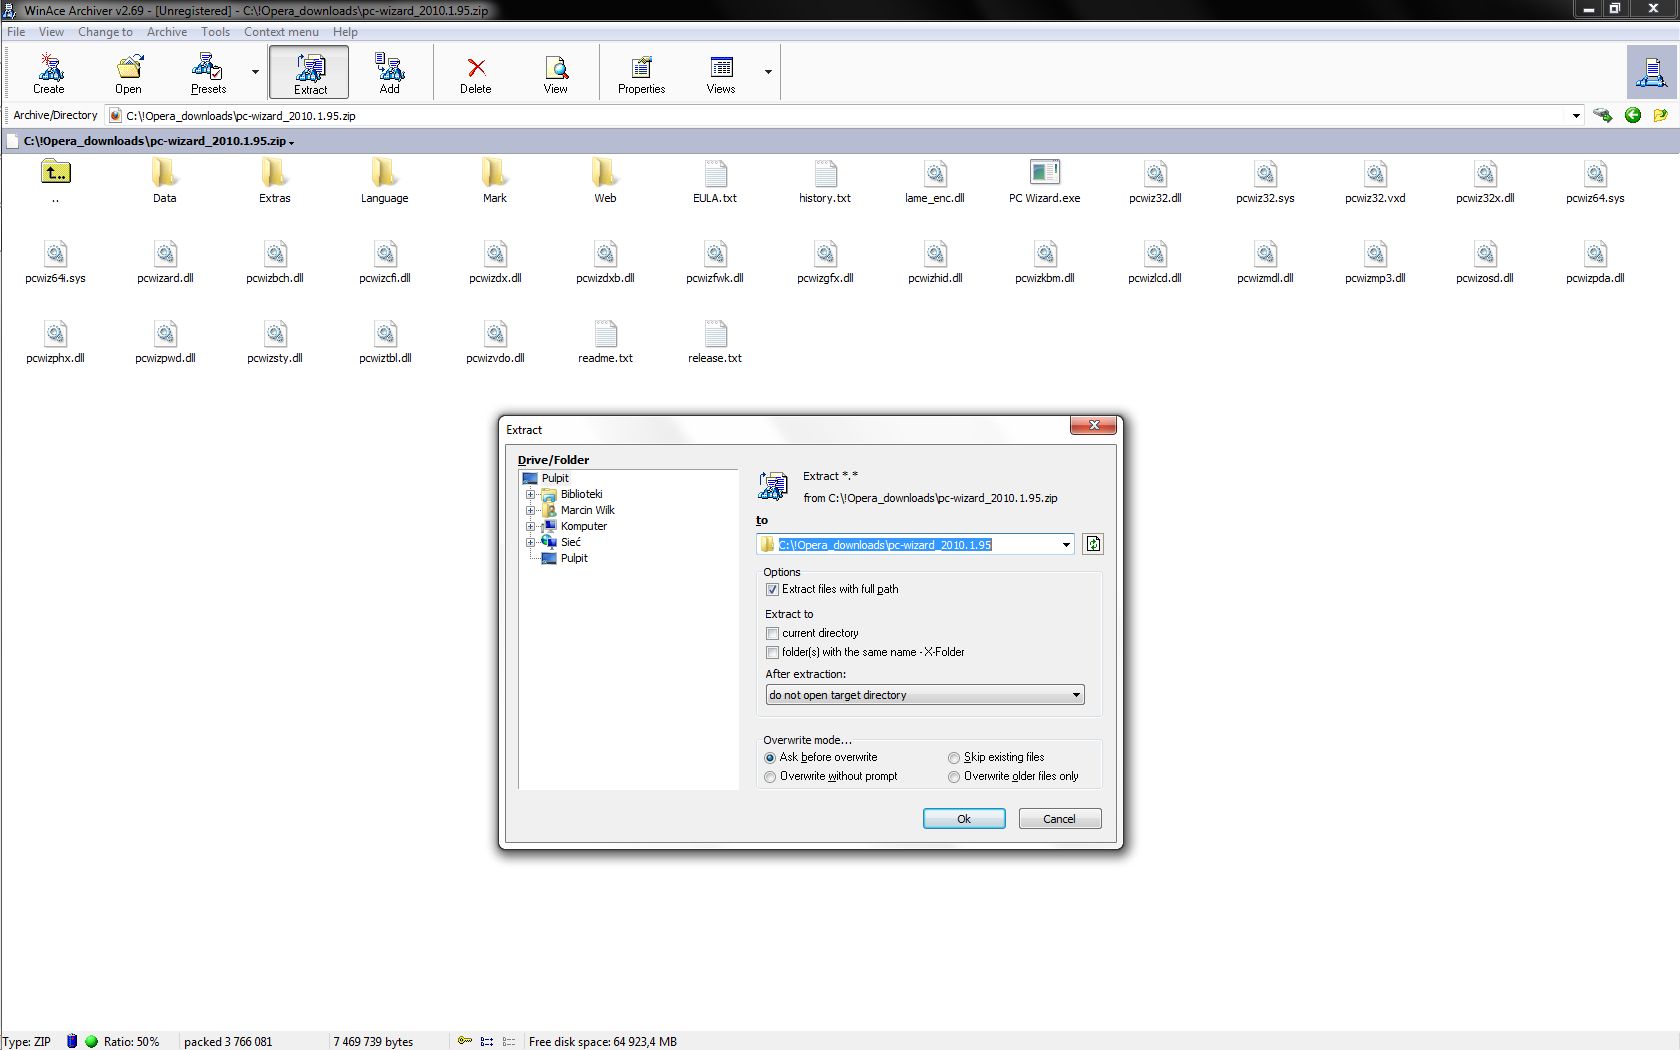Open the After extraction dropdown
Screen dimensions: 1680x1050
tap(925, 695)
